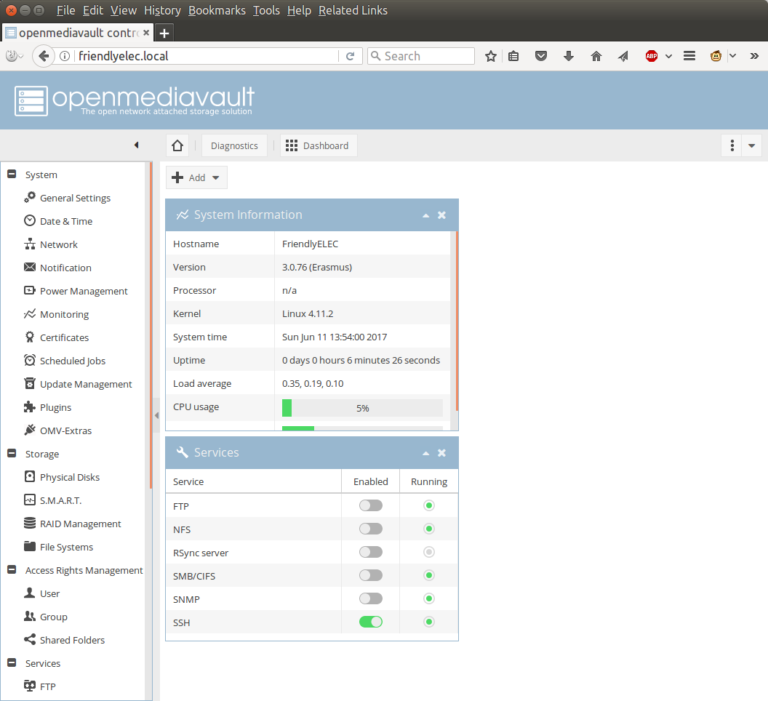The image size is (768, 701).
Task: Close the Services widget
Action: click(x=442, y=453)
